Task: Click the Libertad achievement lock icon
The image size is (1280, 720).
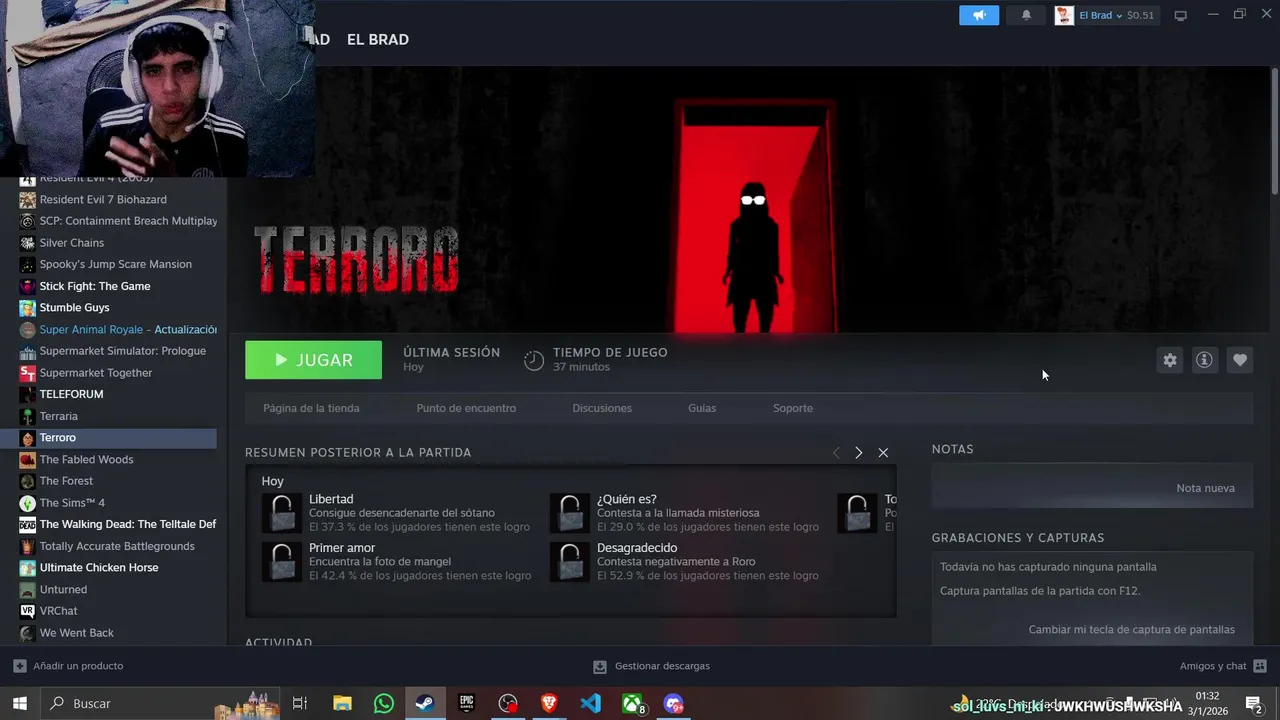Action: click(x=282, y=513)
